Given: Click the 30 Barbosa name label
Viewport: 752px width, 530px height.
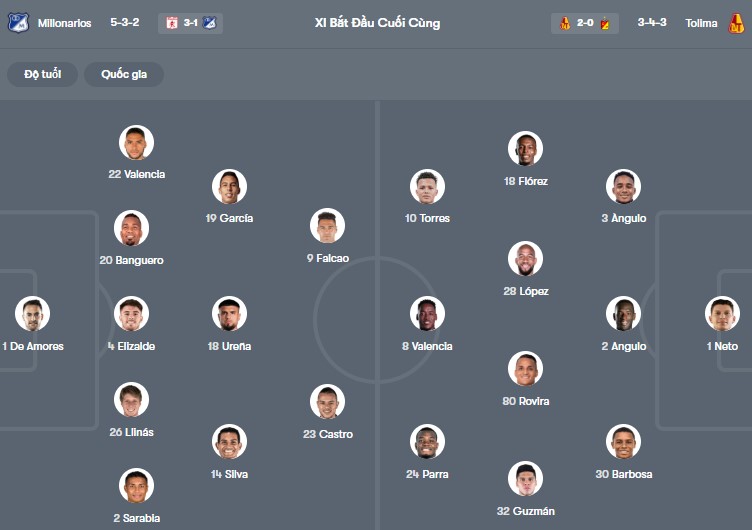Looking at the screenshot, I should [x=623, y=474].
